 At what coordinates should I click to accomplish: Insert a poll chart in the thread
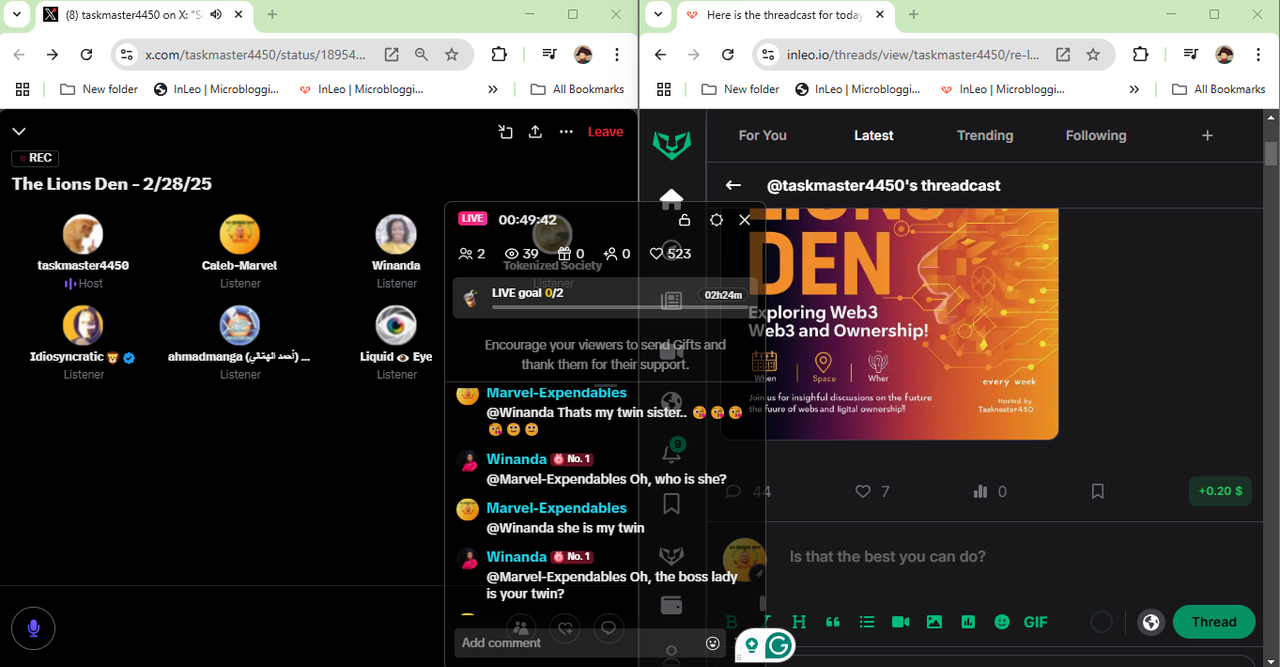coord(967,622)
